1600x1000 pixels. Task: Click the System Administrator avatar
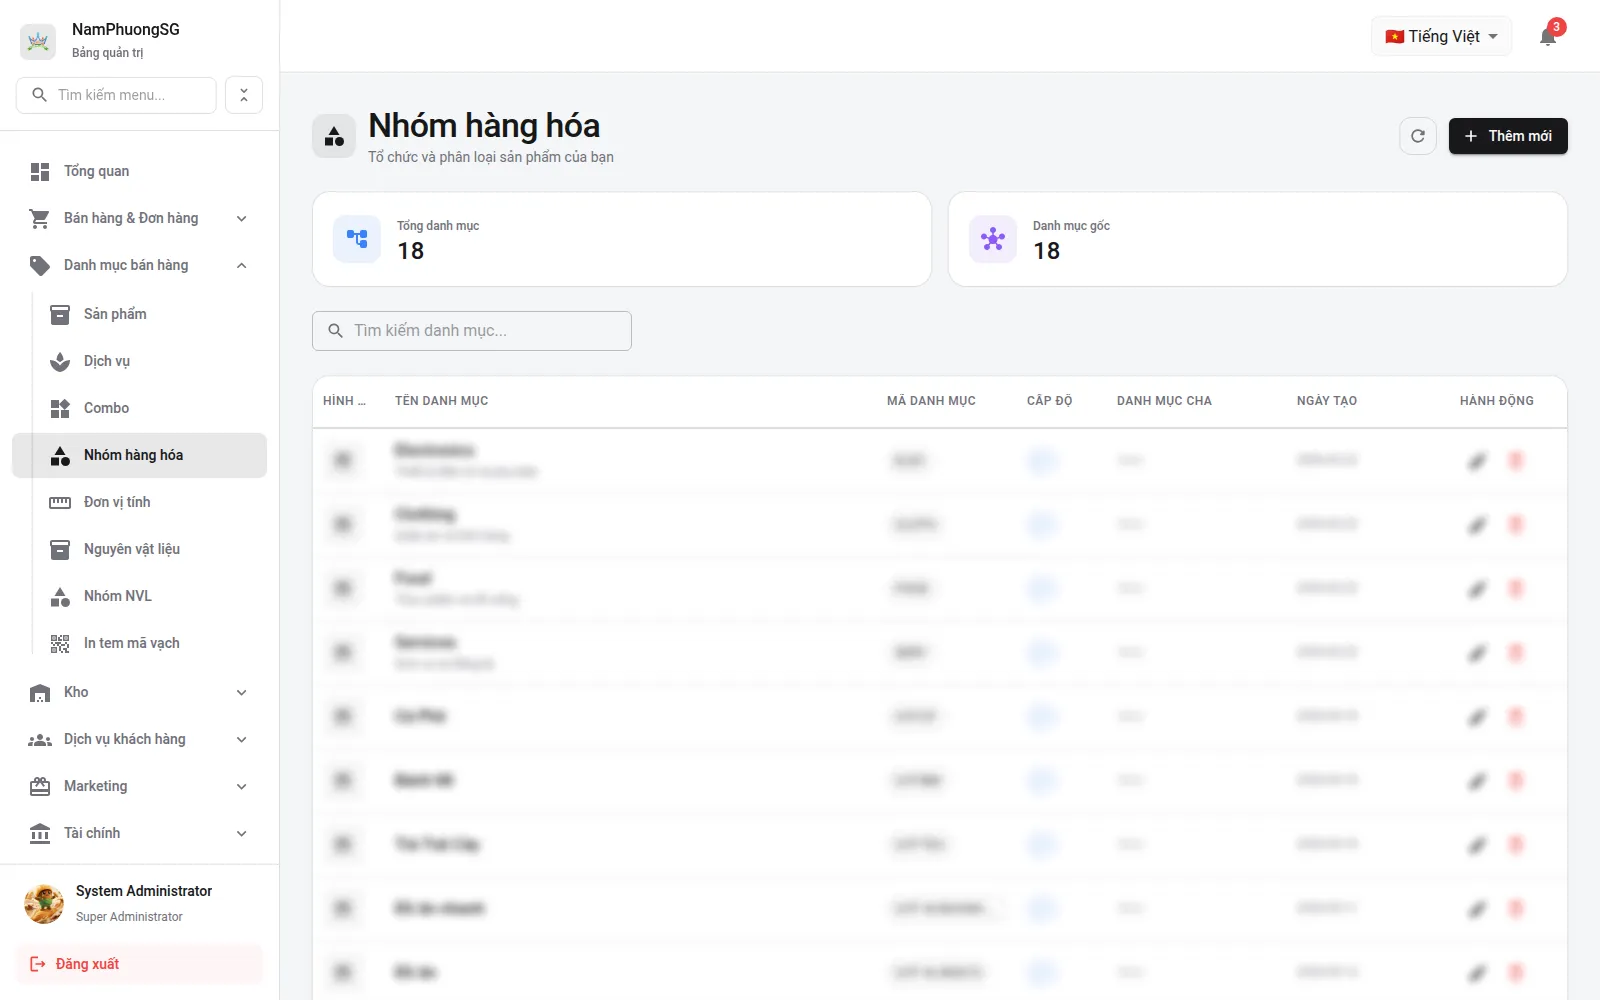[44, 903]
